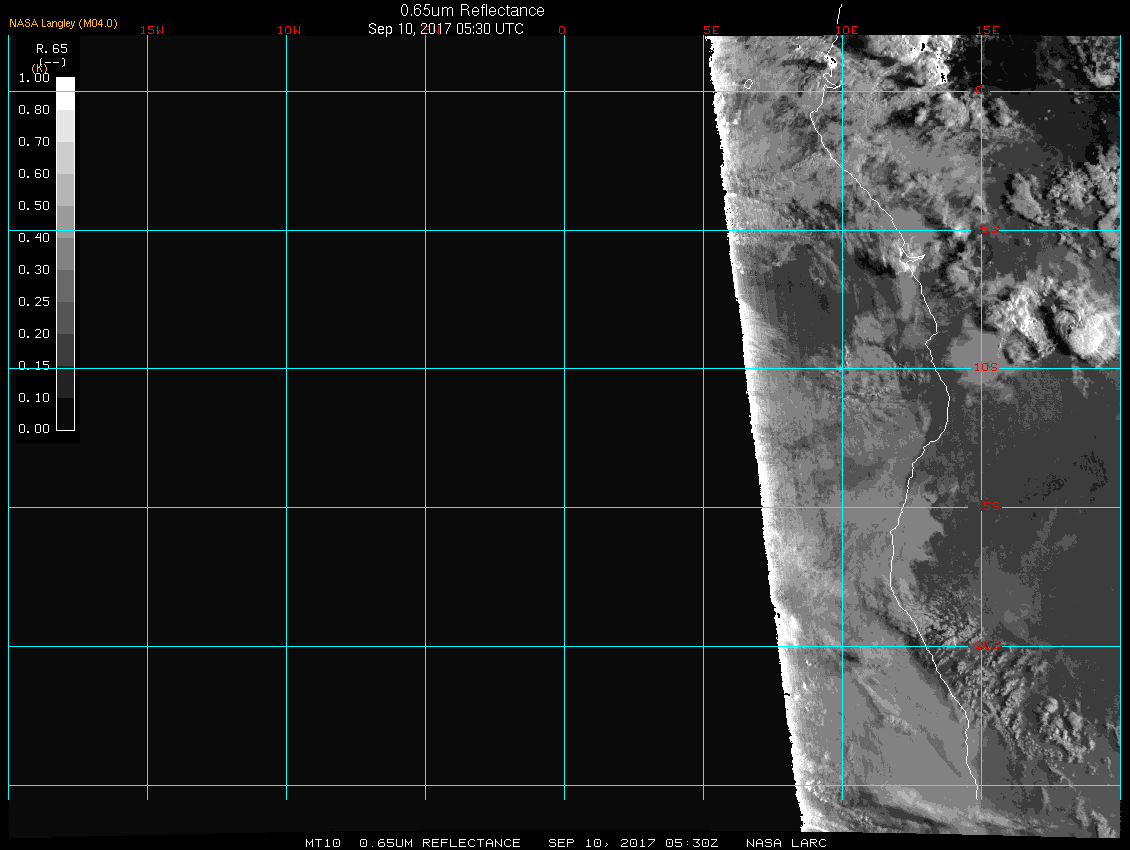Click the 0.80 label on the reflectance scale

34,110
